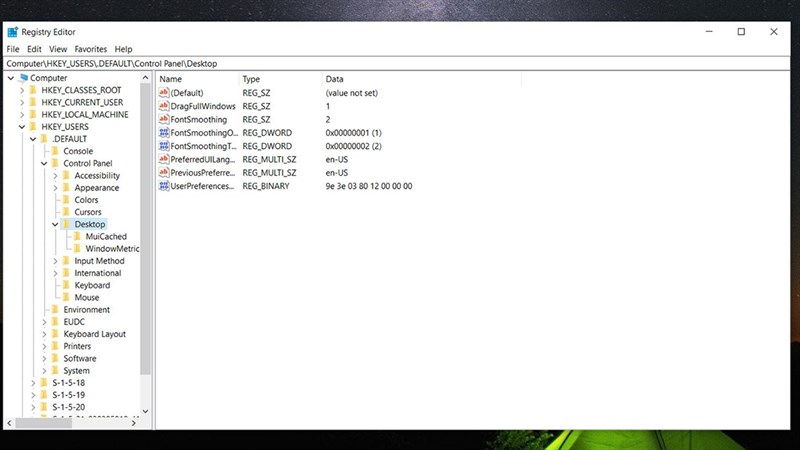Click the Colors folder icon

point(66,200)
